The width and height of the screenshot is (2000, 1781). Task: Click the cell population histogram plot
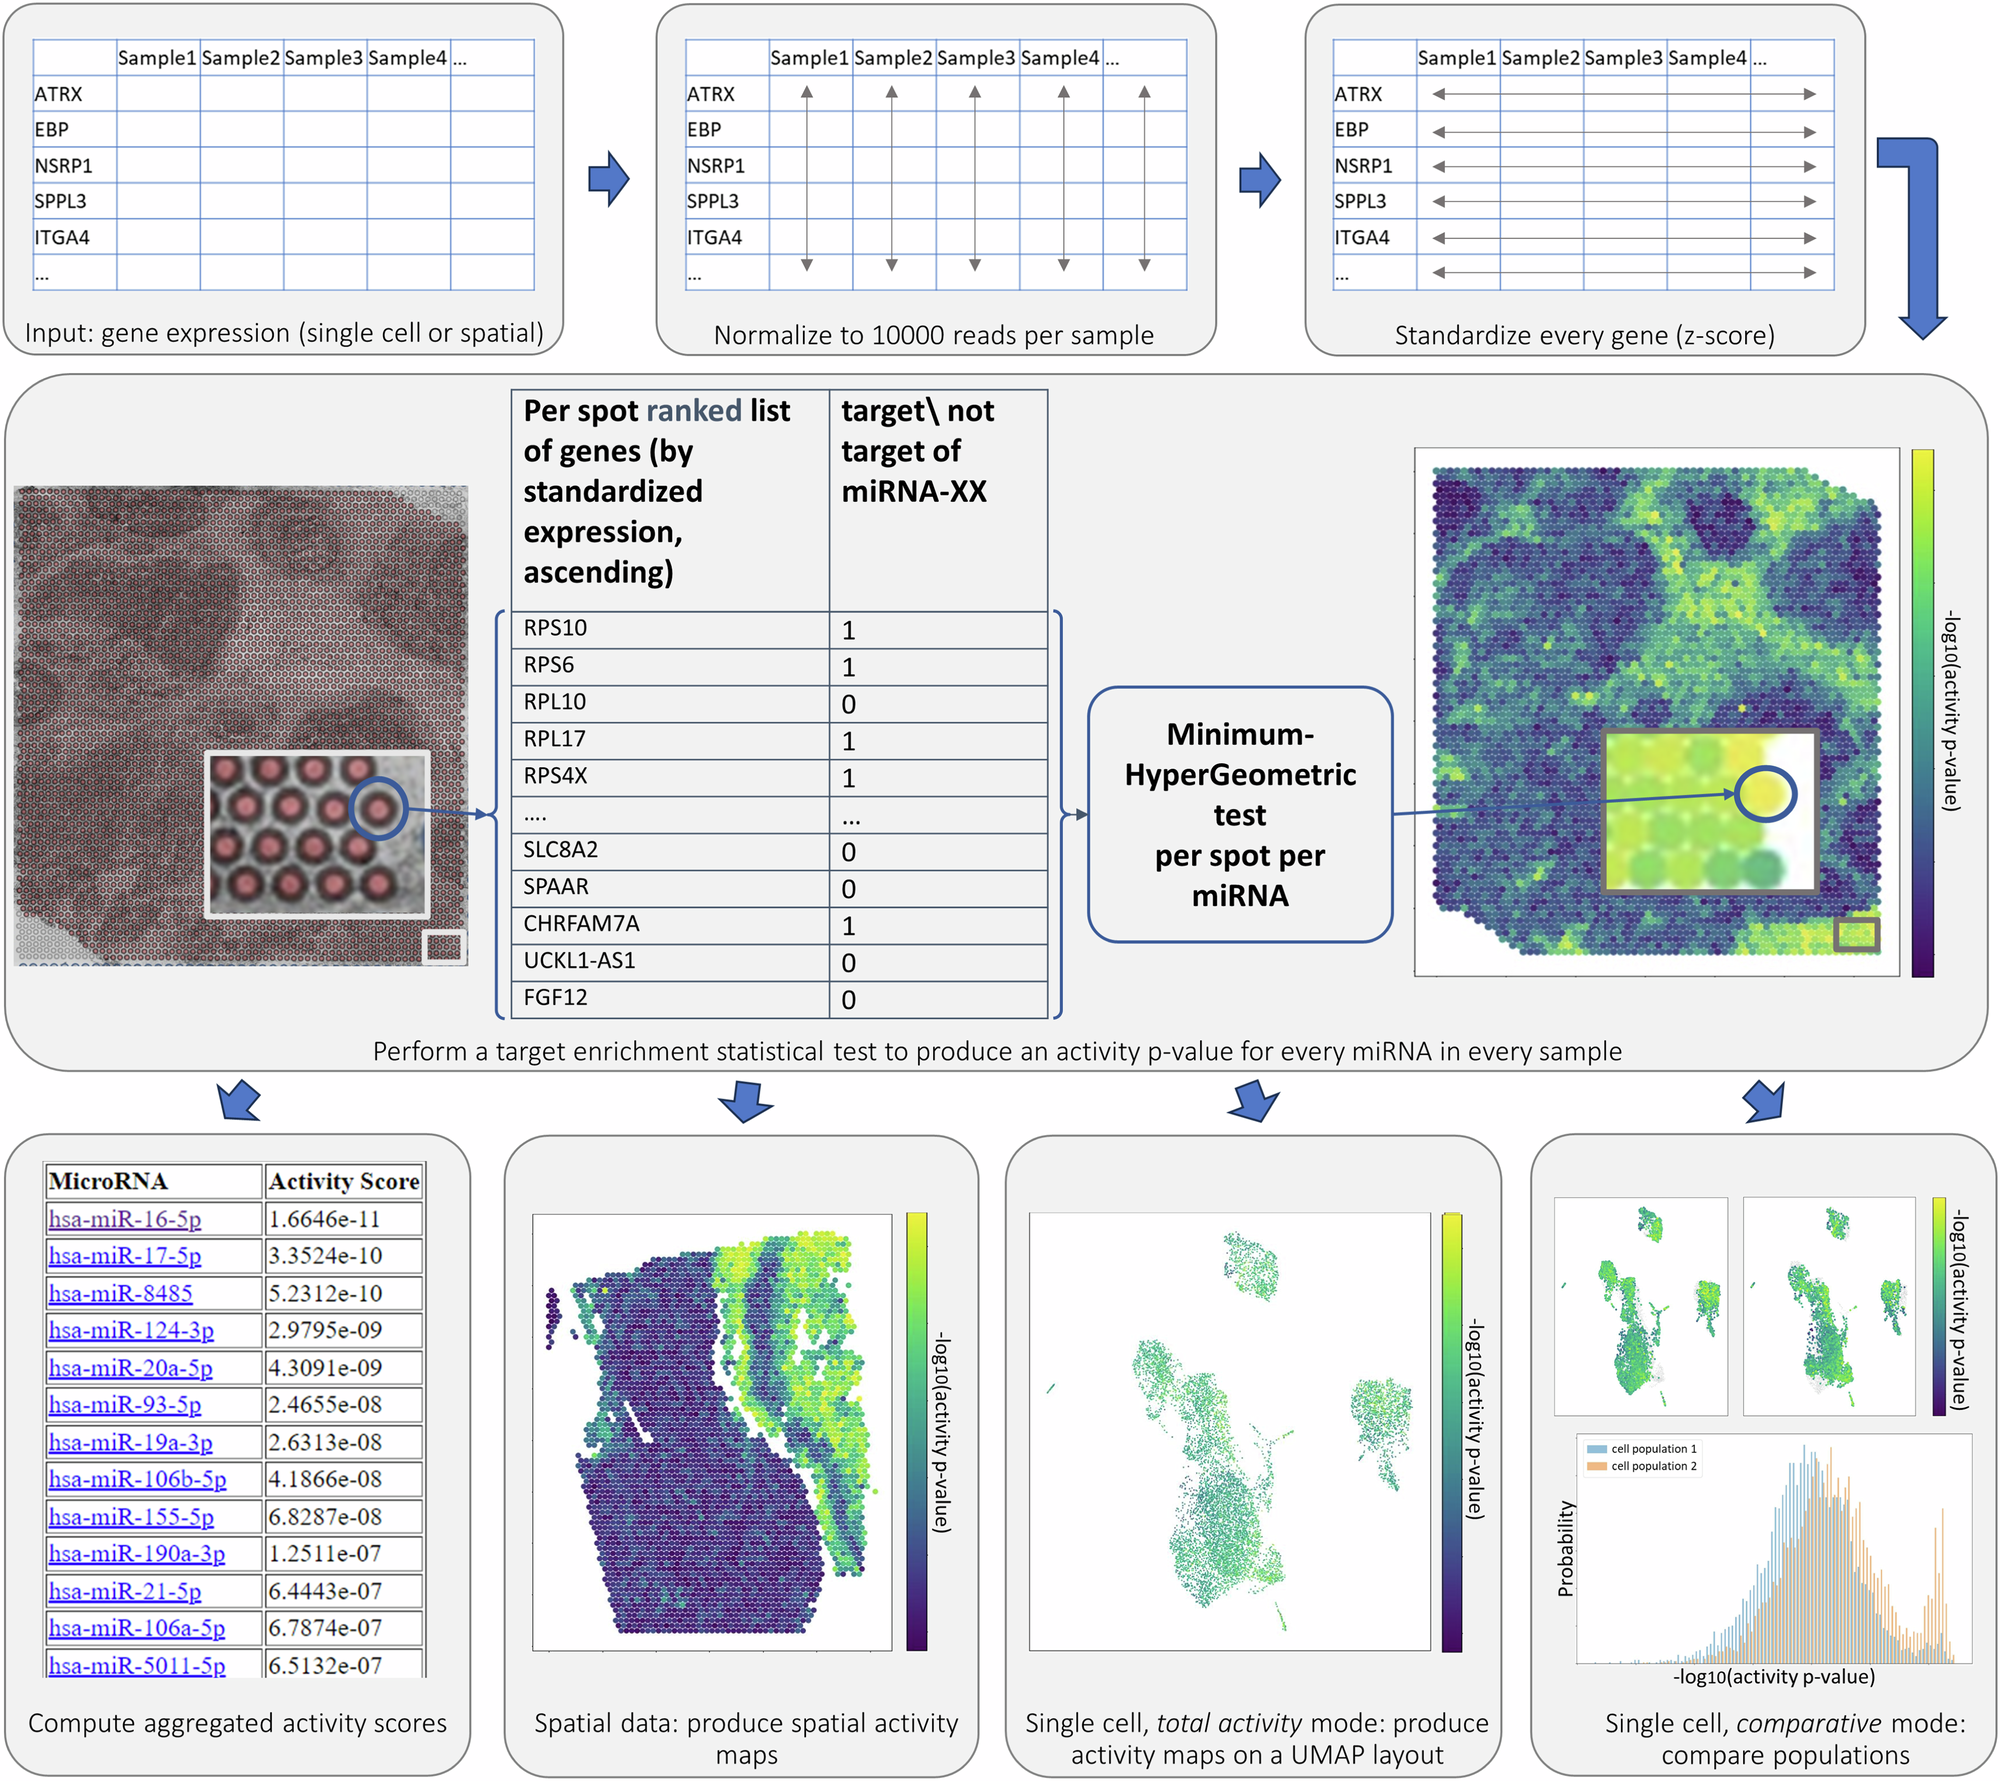pos(1774,1548)
